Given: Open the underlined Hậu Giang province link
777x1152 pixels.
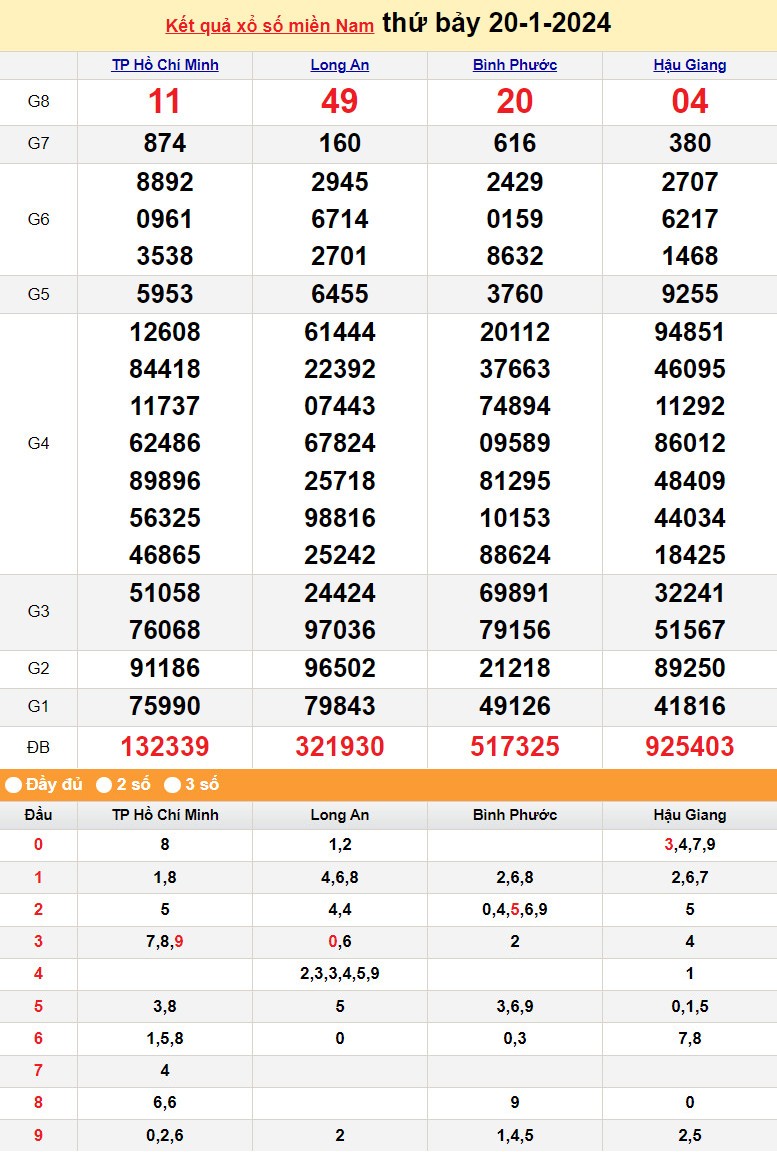Looking at the screenshot, I should tap(690, 65).
